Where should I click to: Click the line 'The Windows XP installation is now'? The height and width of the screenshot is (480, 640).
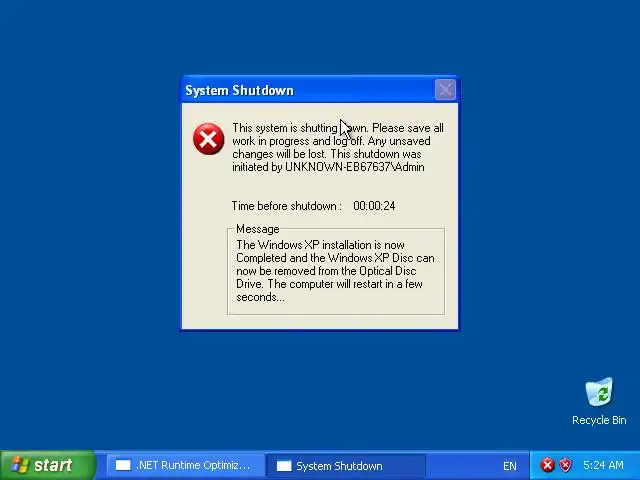[x=320, y=245]
